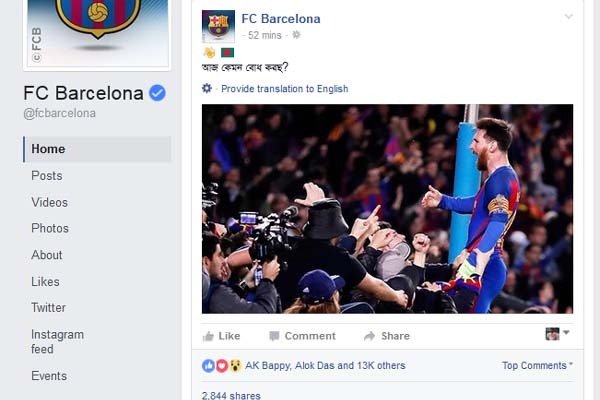The width and height of the screenshot is (600, 400).
Task: Click the Like thumbs-up button
Action: (221, 336)
